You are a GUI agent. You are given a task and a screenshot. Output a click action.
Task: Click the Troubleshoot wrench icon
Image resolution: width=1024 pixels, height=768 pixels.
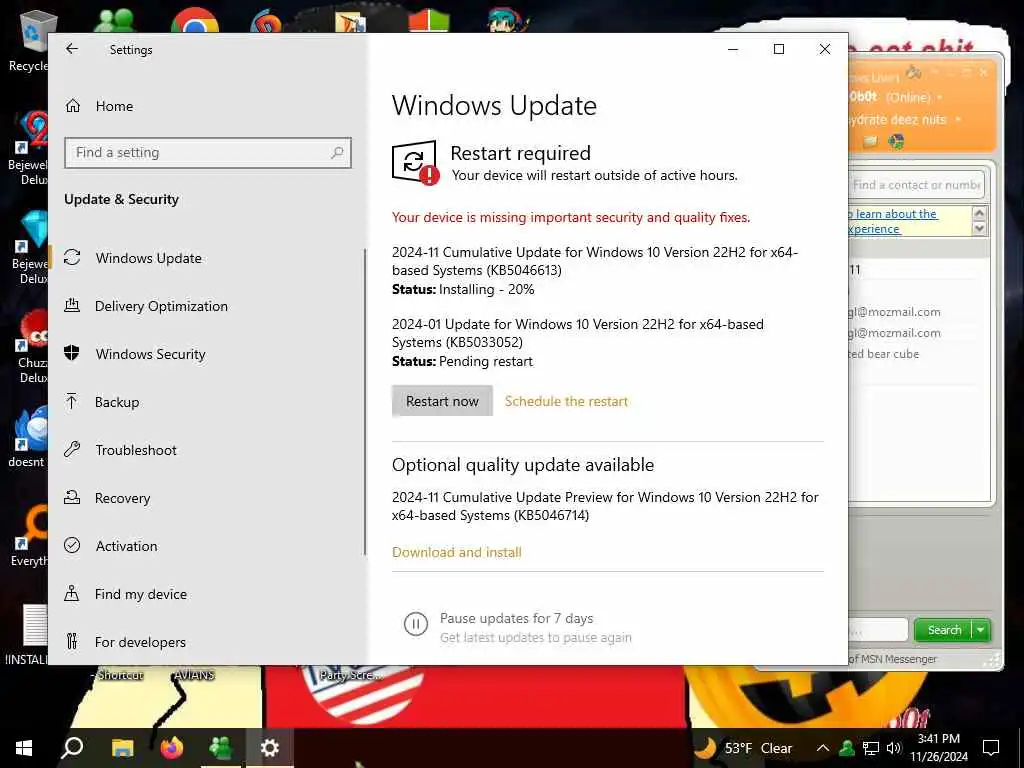pos(72,449)
